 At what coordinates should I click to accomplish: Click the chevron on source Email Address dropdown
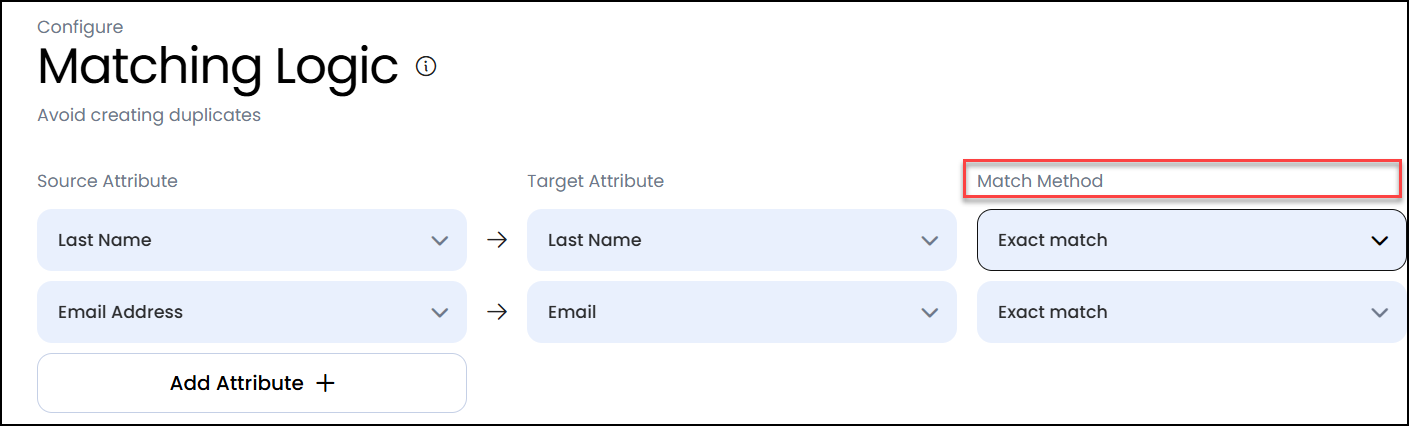coord(439,312)
